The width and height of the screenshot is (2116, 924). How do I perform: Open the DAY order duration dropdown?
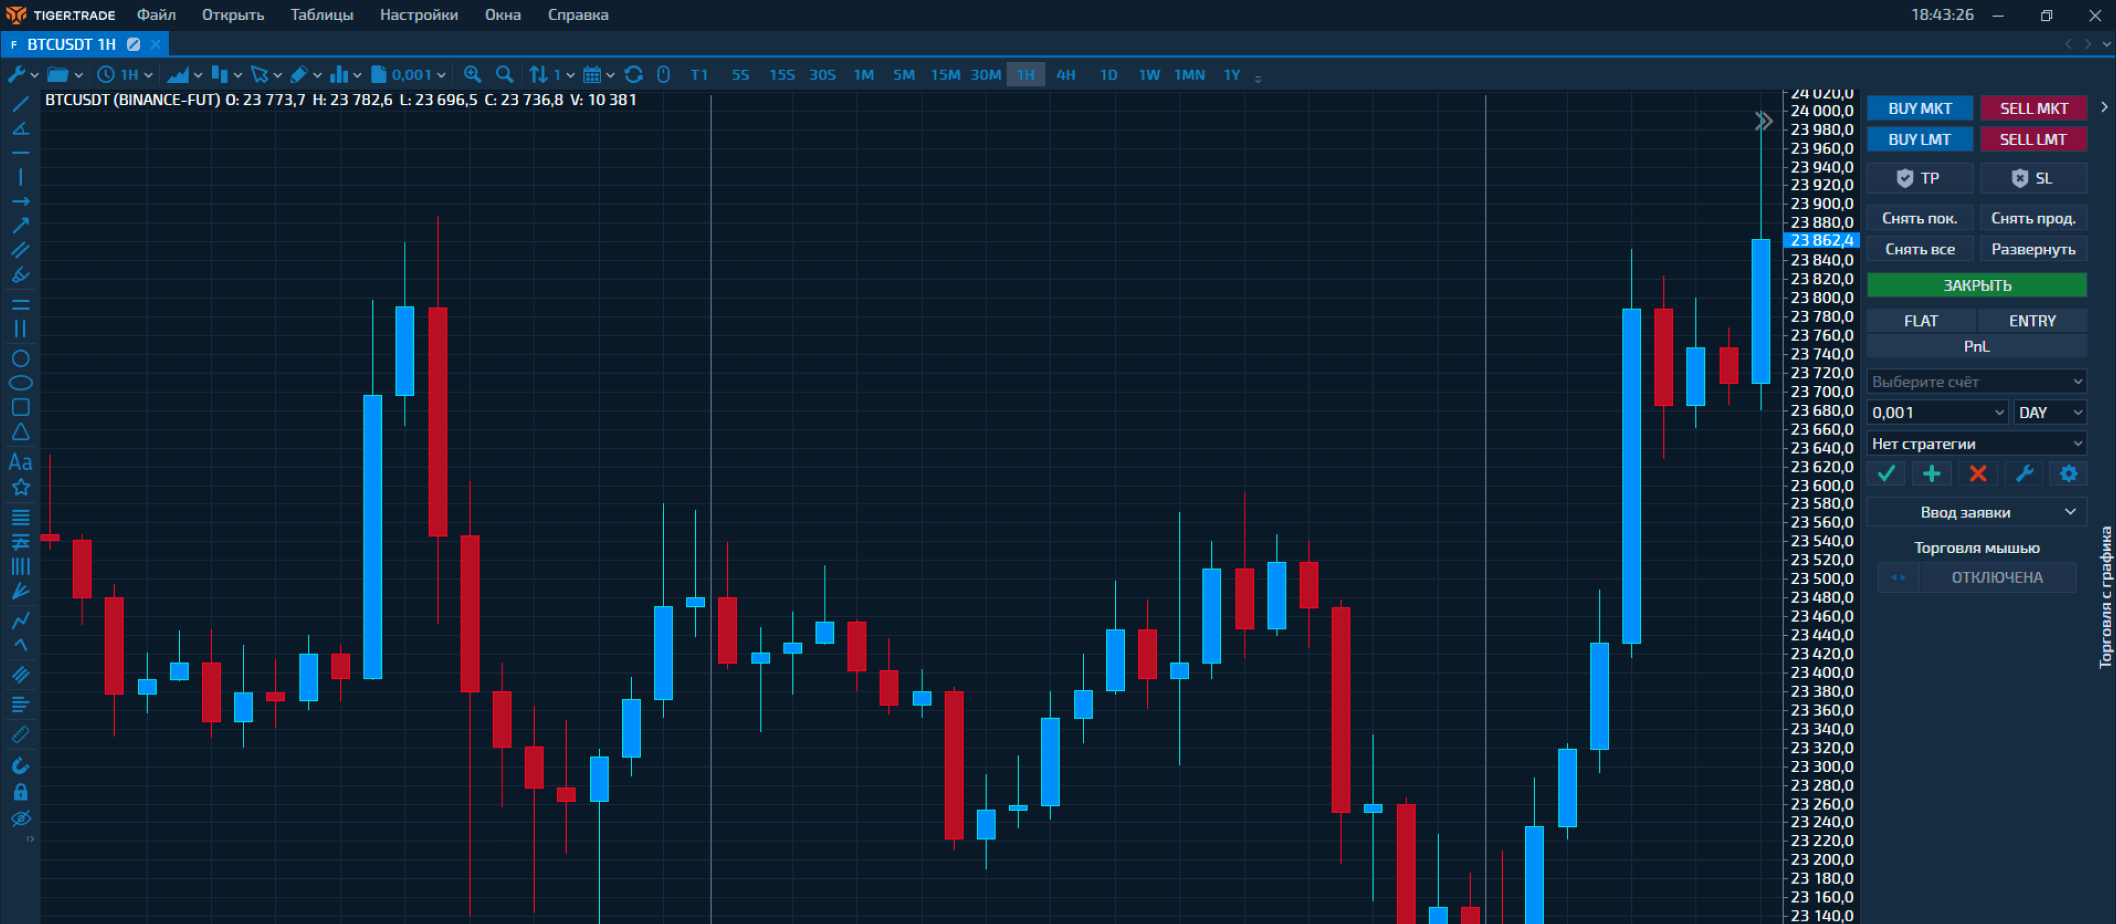pyautogui.click(x=2049, y=413)
